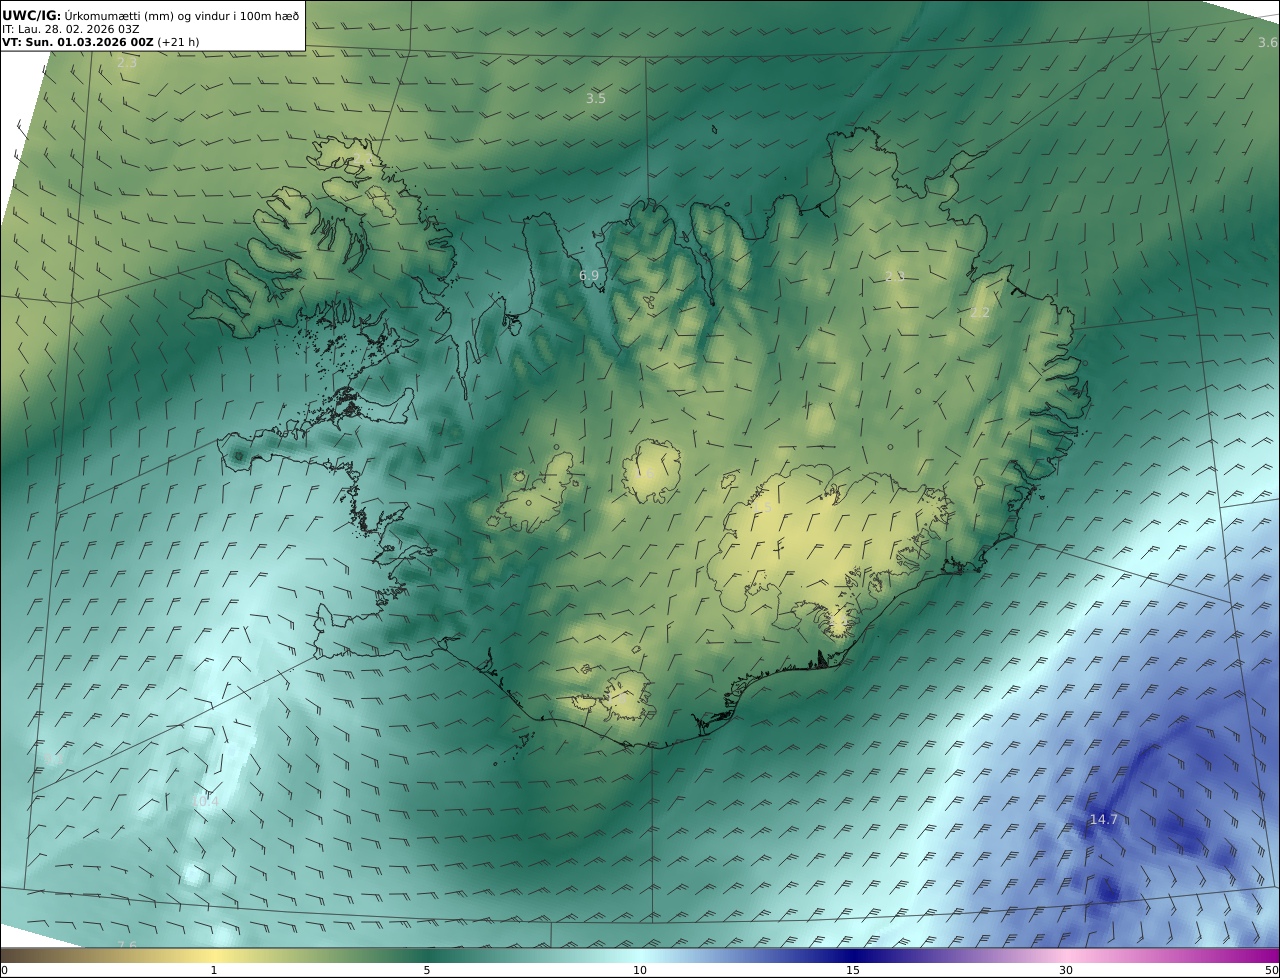1280x978 pixels.
Task: Click the 2.2 value label in east Iceland
Action: click(x=980, y=312)
